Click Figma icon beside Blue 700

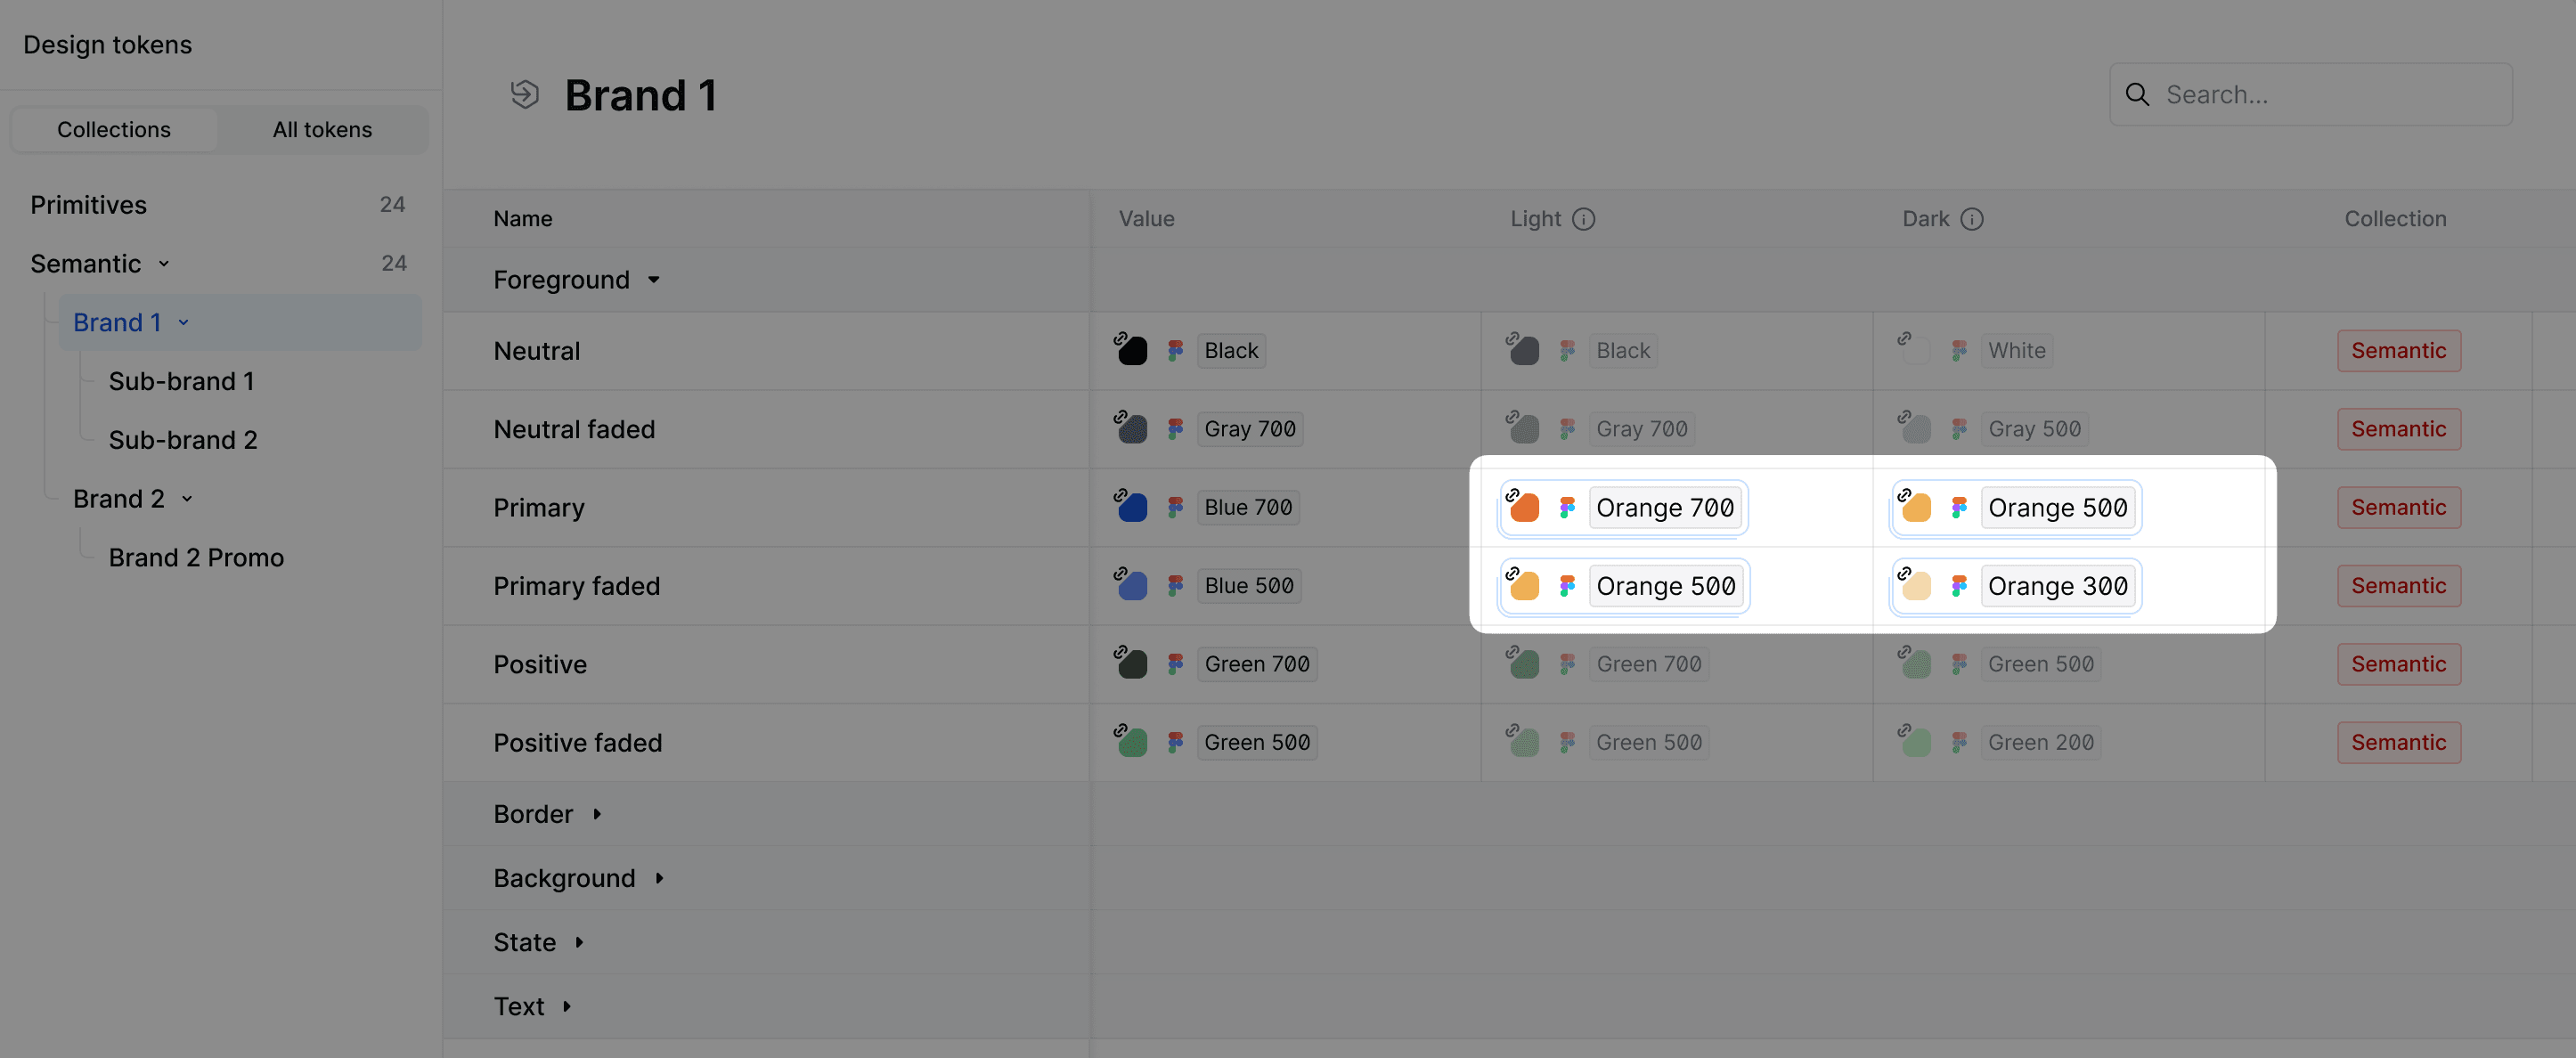1175,508
